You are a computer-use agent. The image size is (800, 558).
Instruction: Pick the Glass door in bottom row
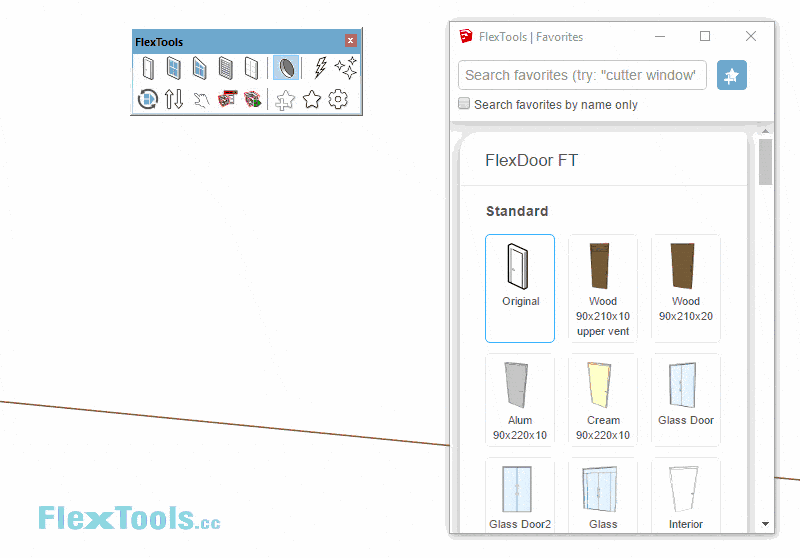pyautogui.click(x=603, y=496)
